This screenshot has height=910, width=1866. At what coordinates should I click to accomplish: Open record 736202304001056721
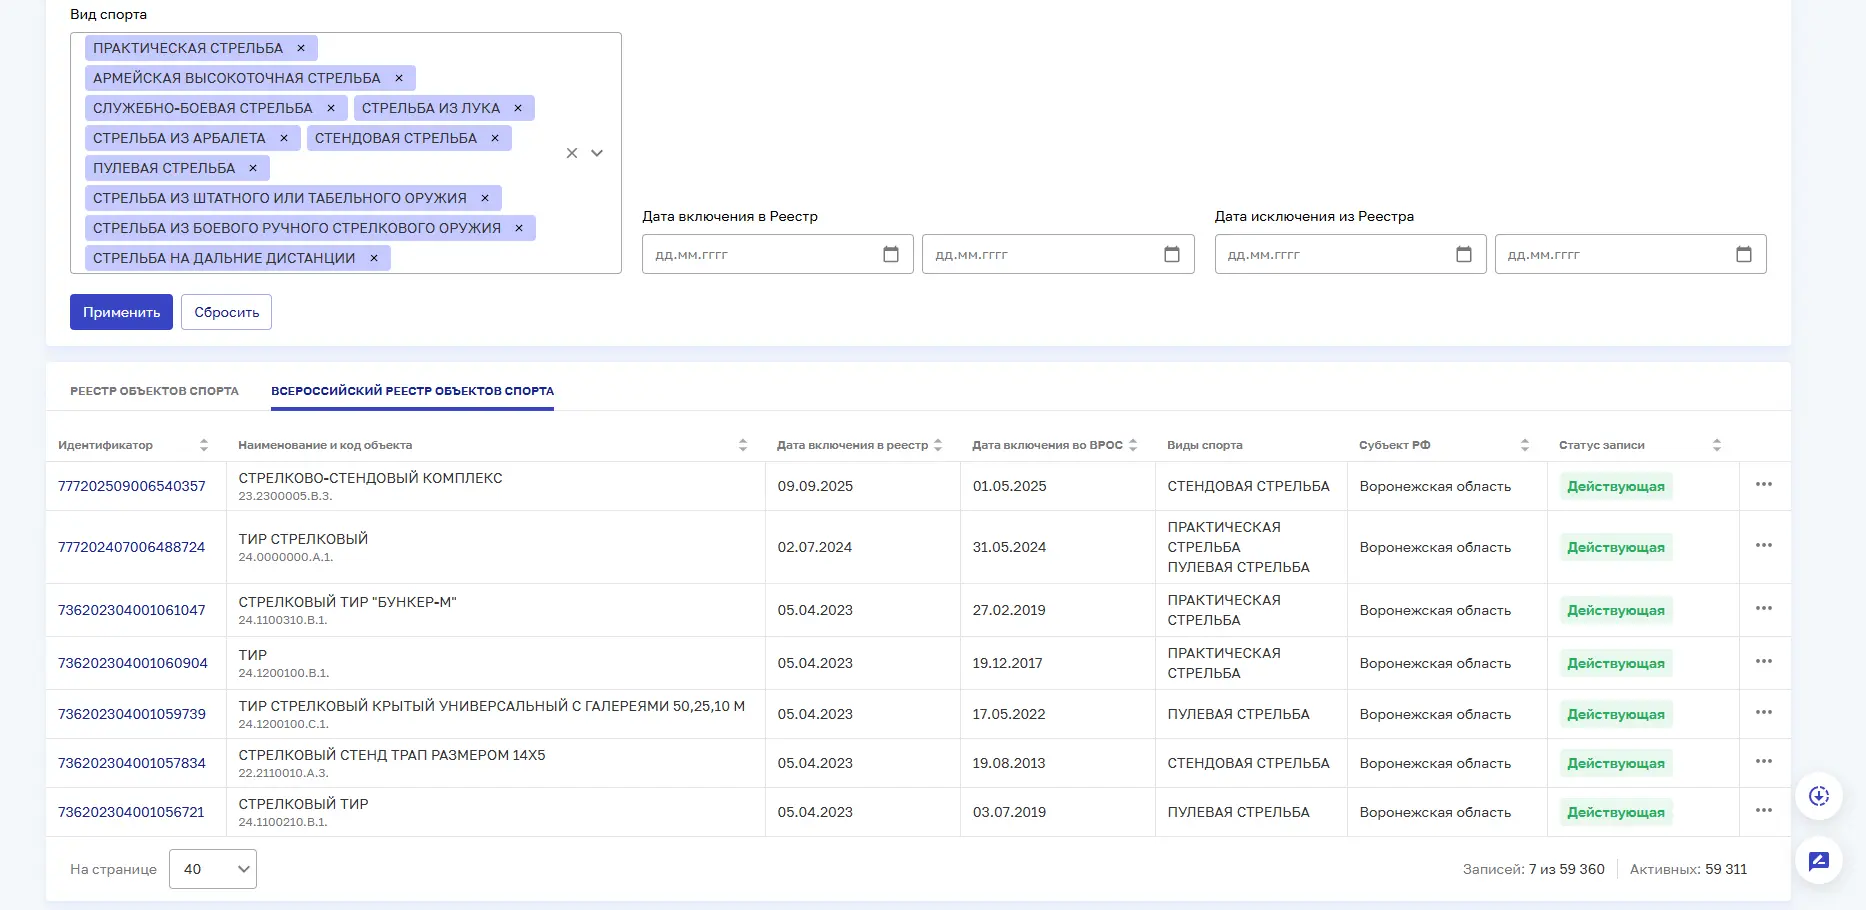[131, 812]
